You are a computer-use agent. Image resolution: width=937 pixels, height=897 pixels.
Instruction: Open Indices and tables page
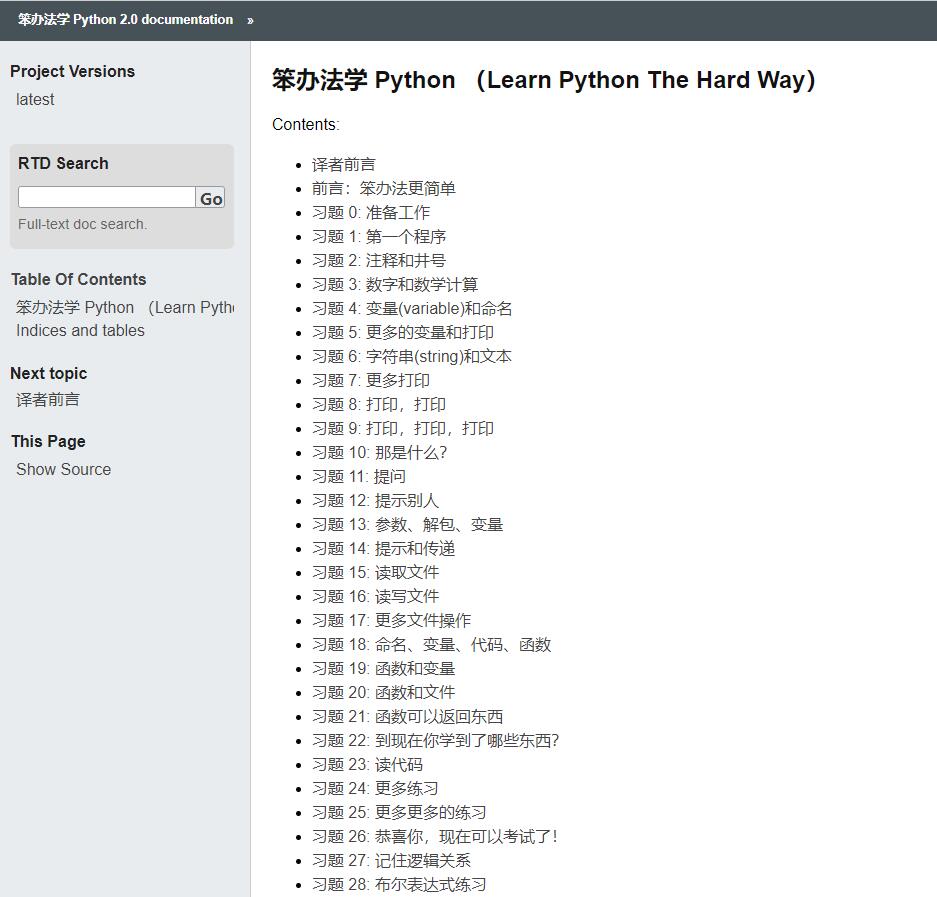[80, 330]
